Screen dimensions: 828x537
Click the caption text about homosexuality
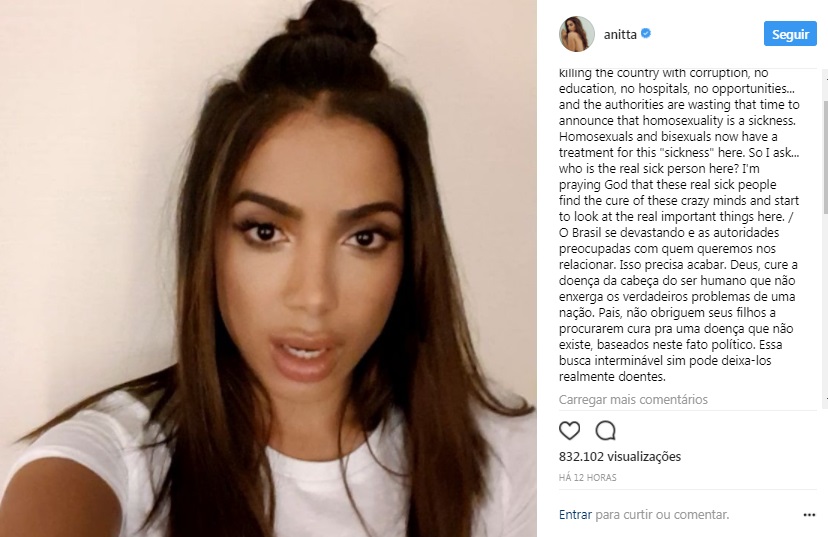pos(679,144)
